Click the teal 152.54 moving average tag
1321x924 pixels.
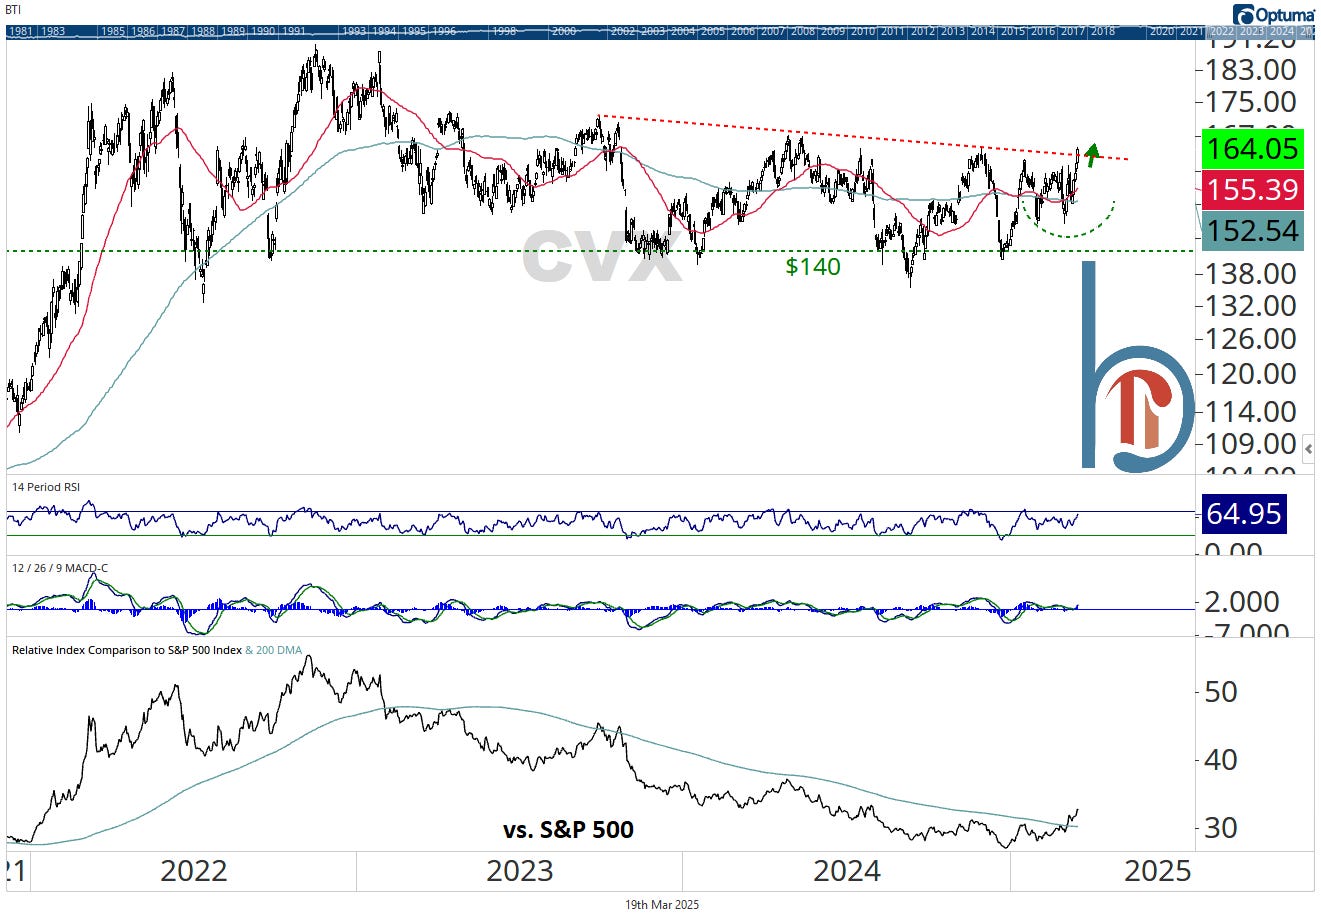click(1253, 231)
